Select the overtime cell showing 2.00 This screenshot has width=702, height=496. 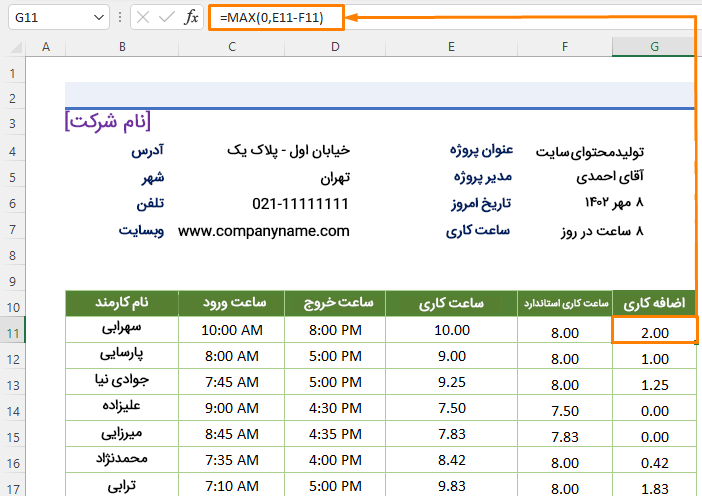click(654, 331)
